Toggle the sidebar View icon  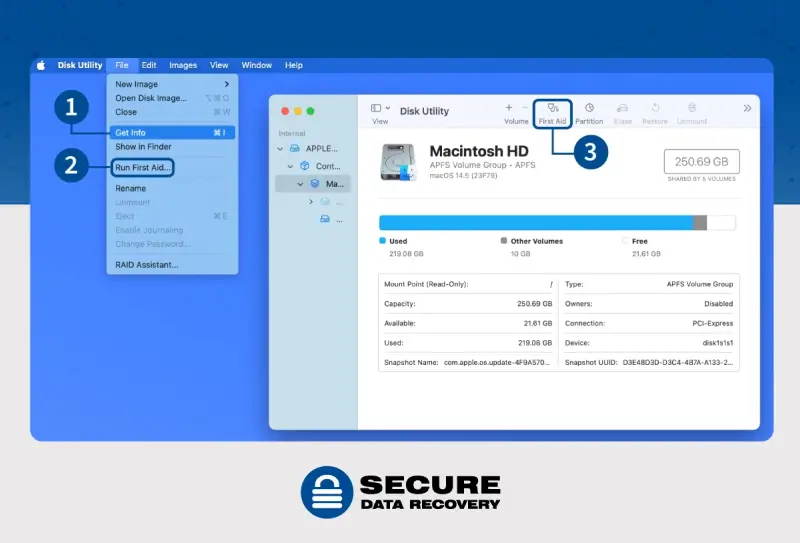376,108
